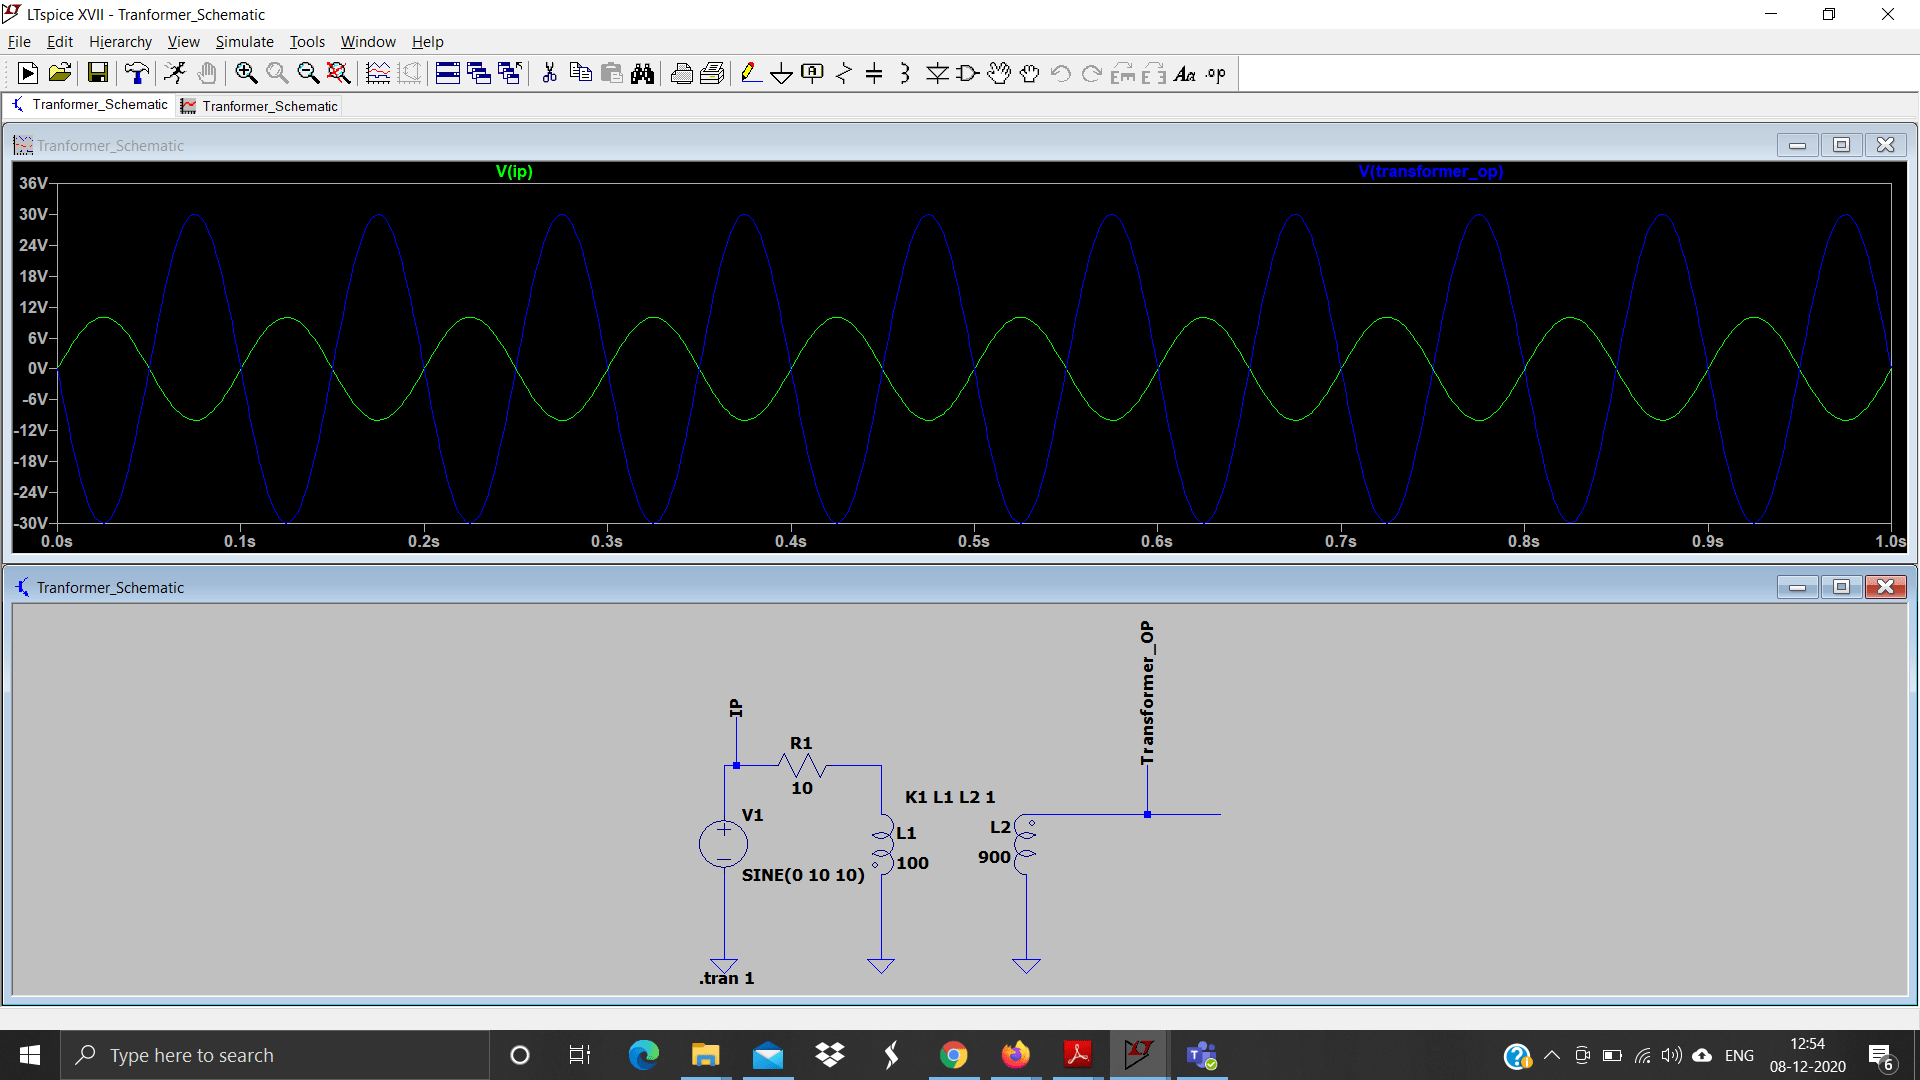Image resolution: width=1920 pixels, height=1080 pixels.
Task: Open LTspice from the taskbar
Action: (x=1139, y=1054)
